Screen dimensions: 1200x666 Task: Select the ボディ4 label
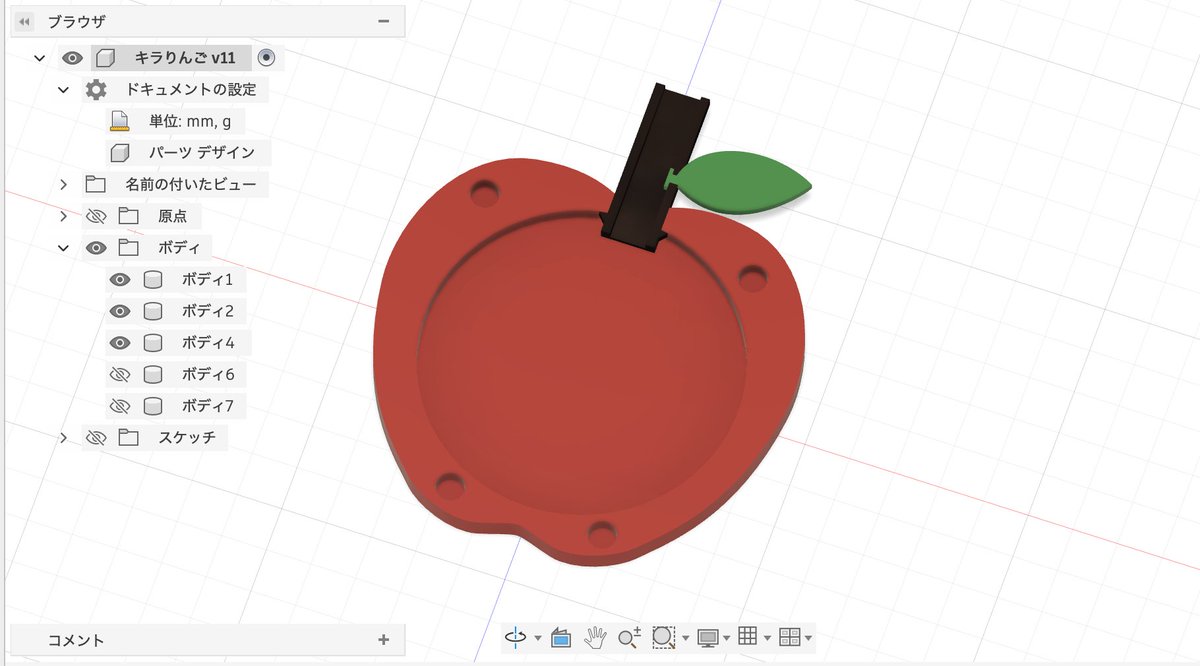(x=208, y=343)
